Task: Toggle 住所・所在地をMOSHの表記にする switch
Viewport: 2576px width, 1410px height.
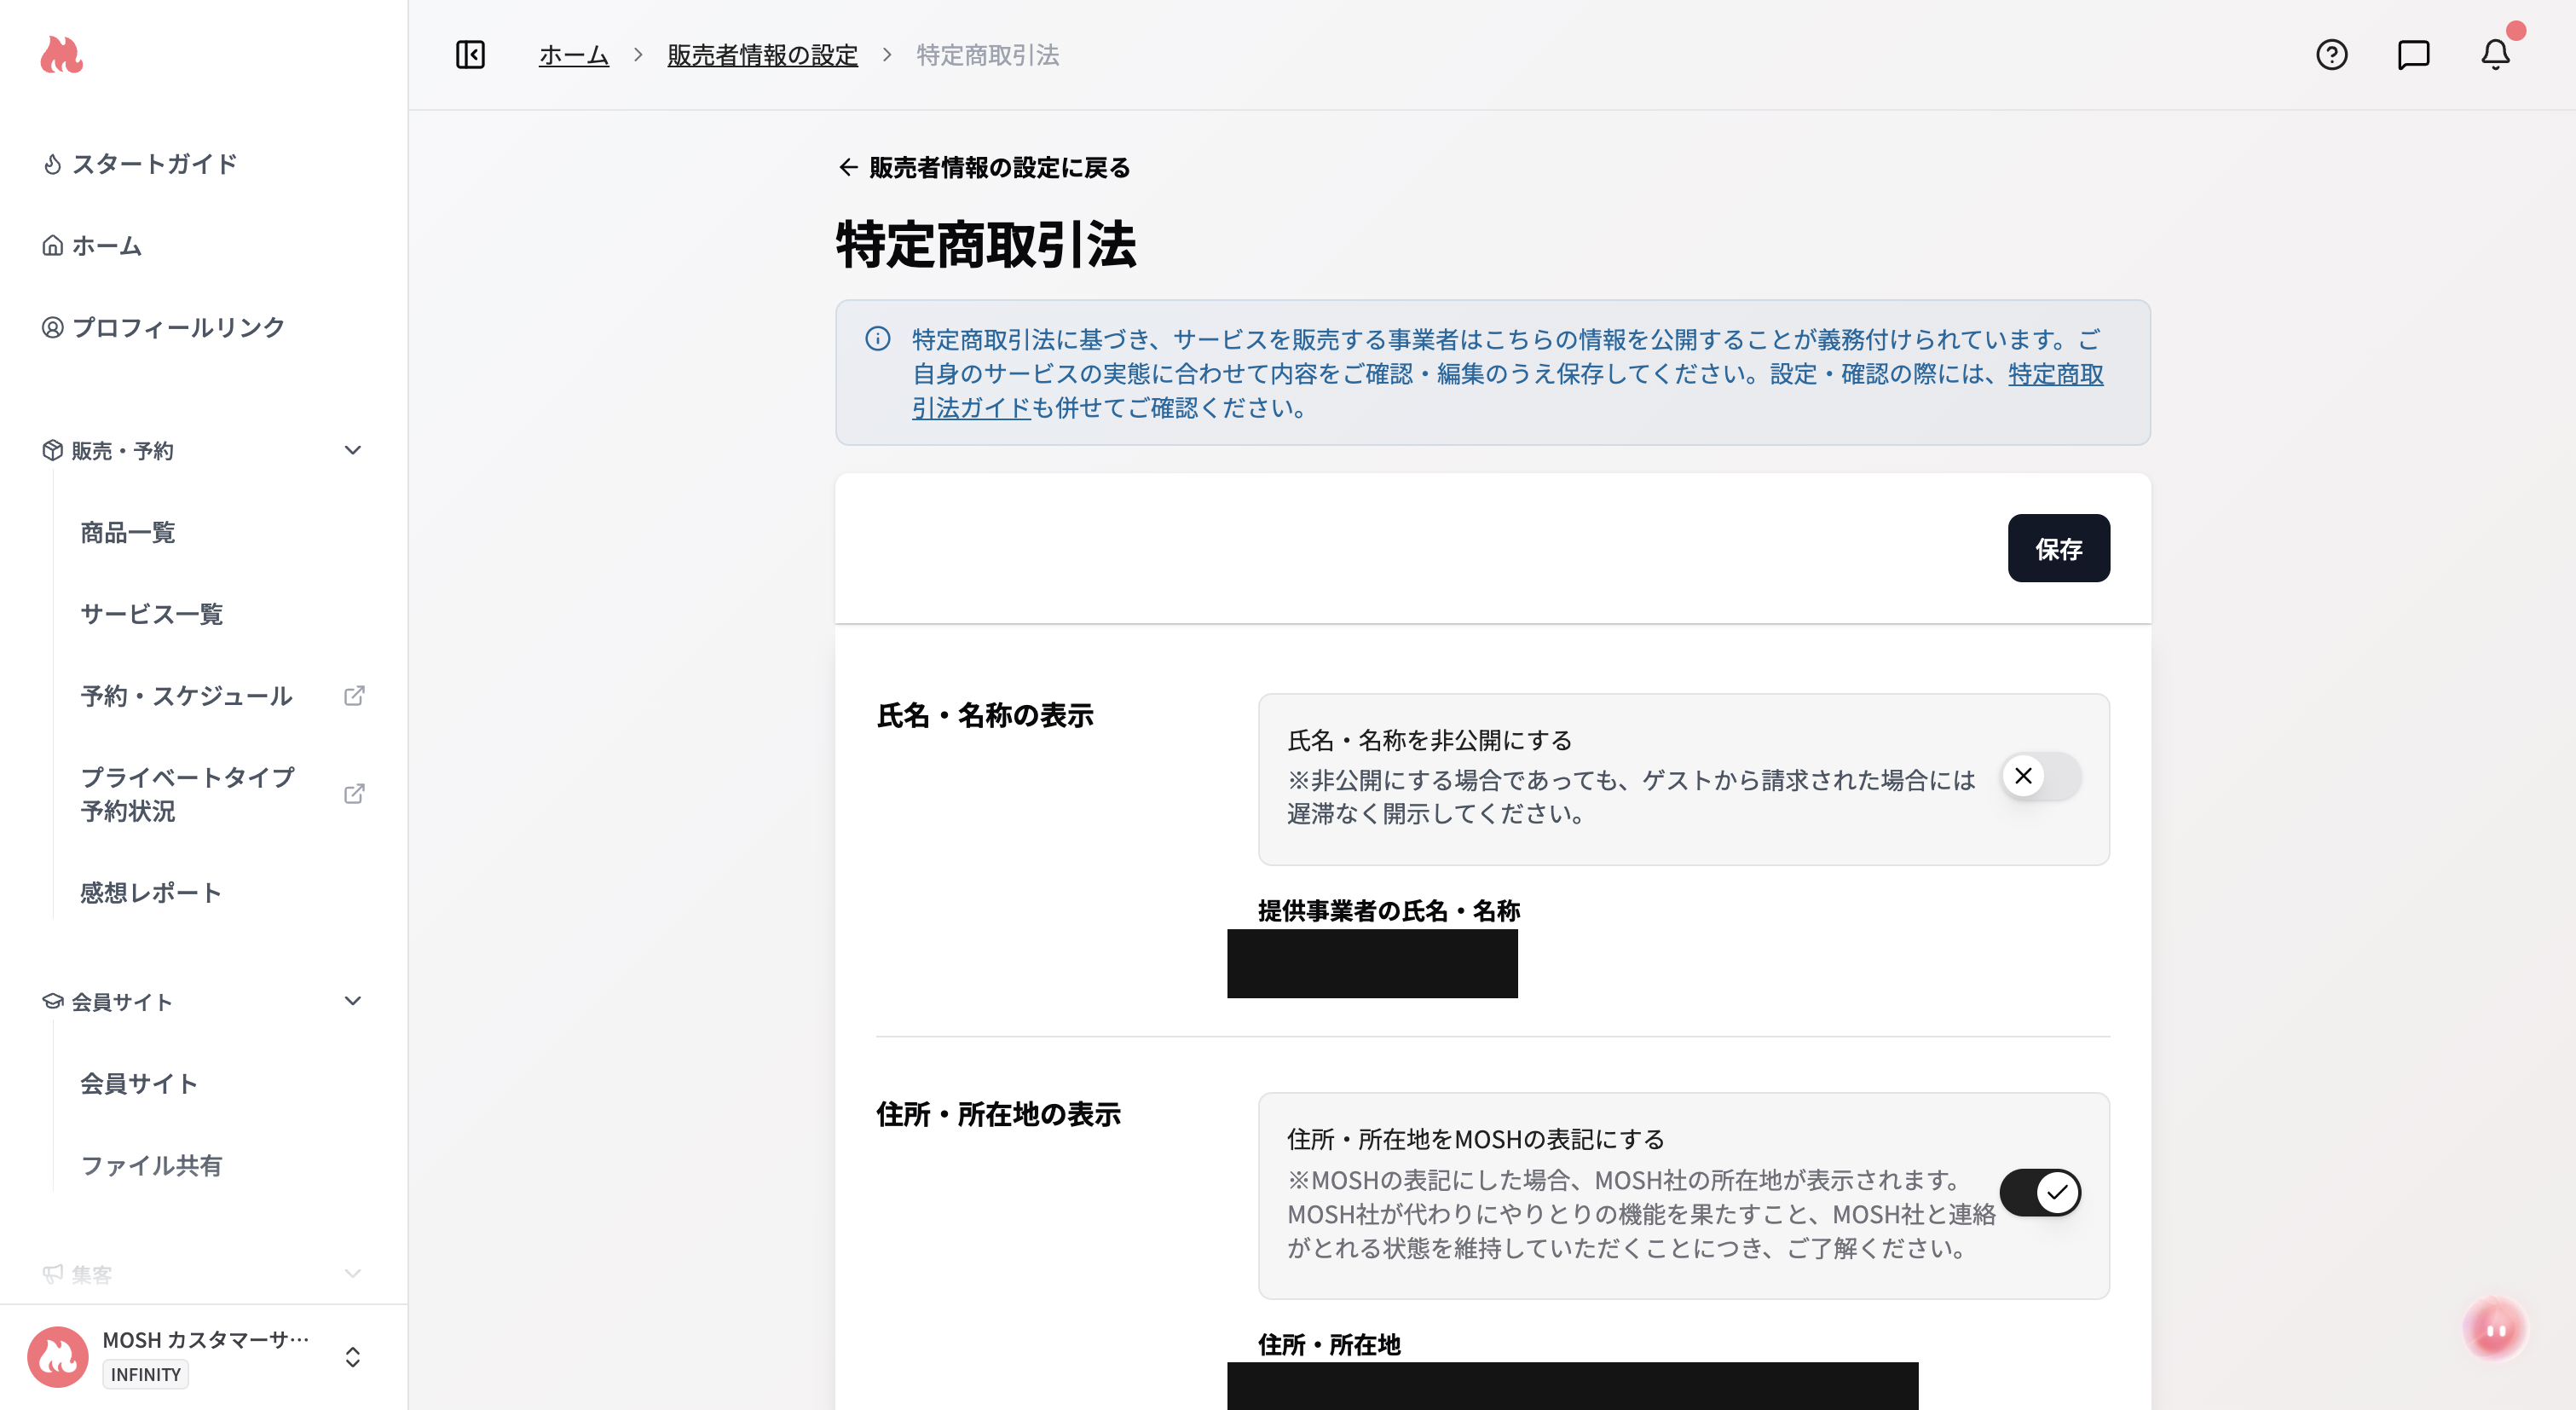Action: click(2040, 1192)
